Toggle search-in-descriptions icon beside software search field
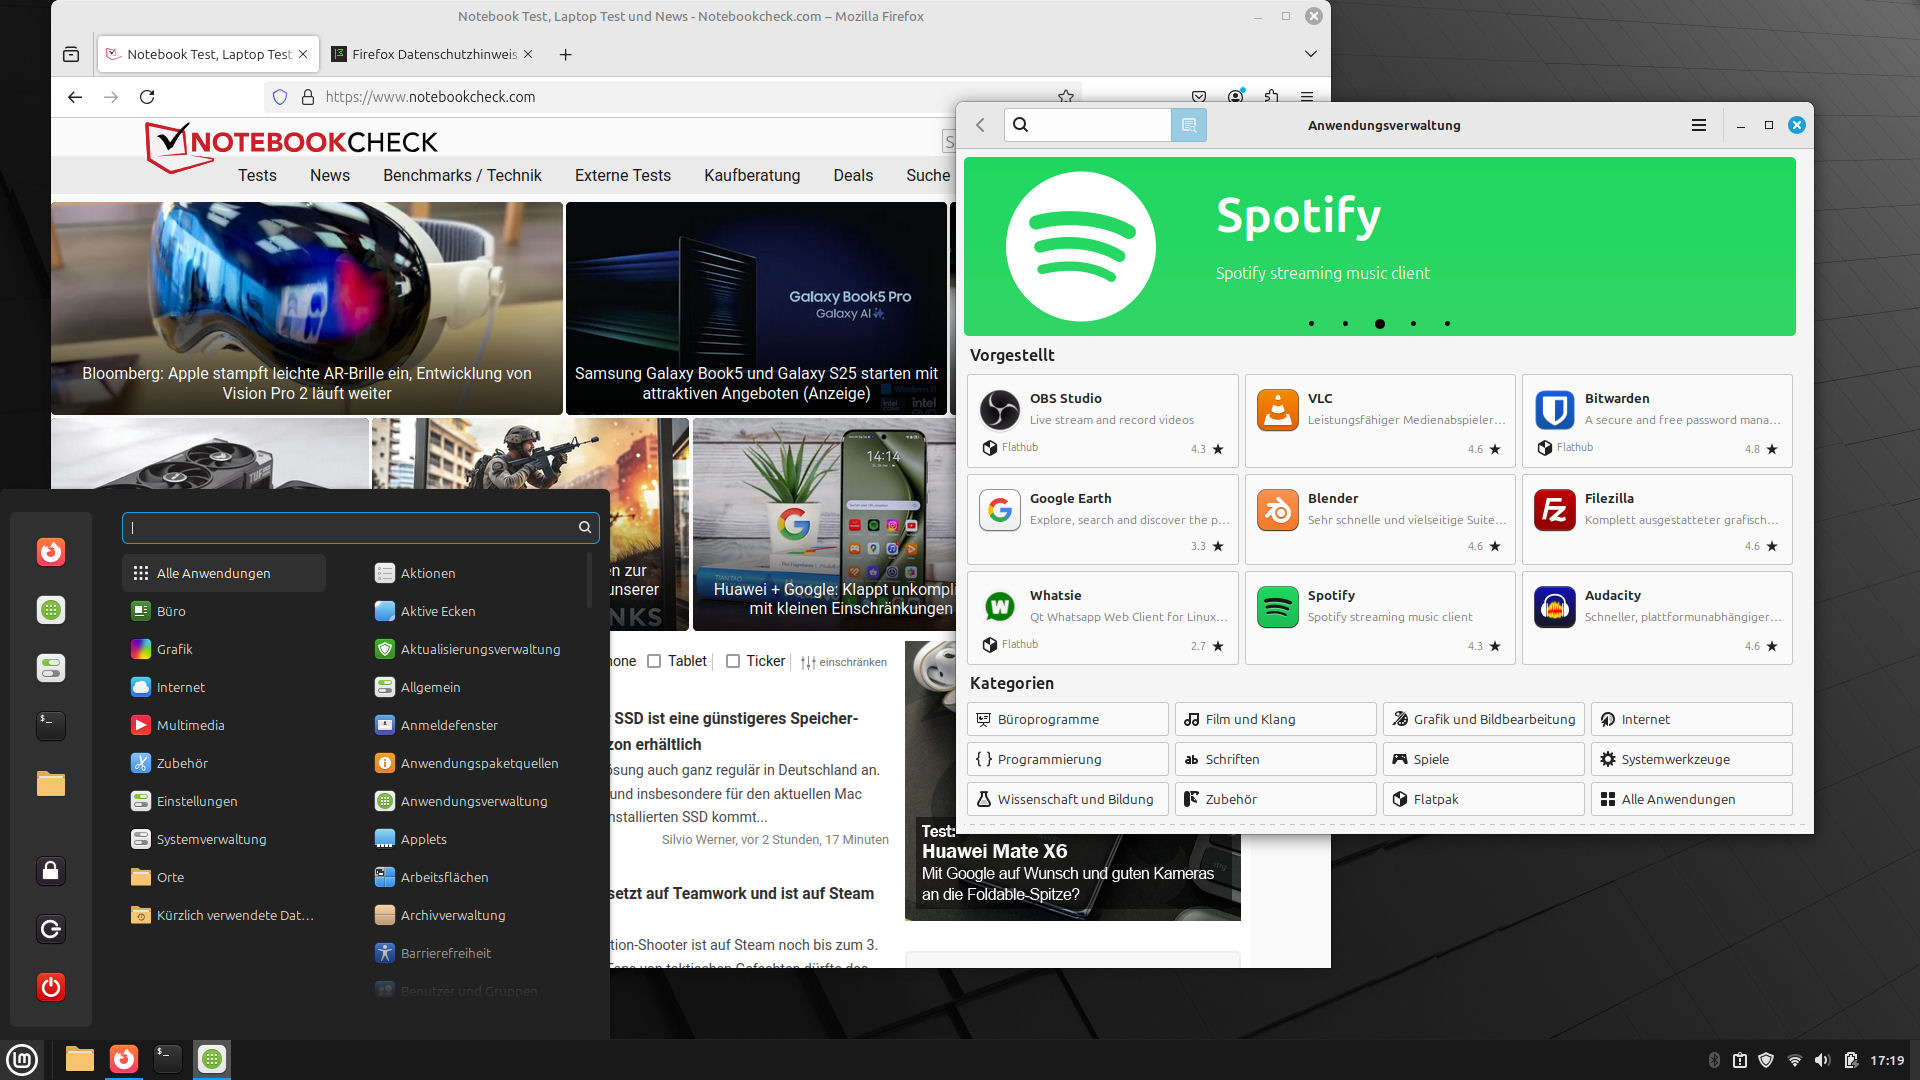The width and height of the screenshot is (1920, 1080). point(1189,125)
